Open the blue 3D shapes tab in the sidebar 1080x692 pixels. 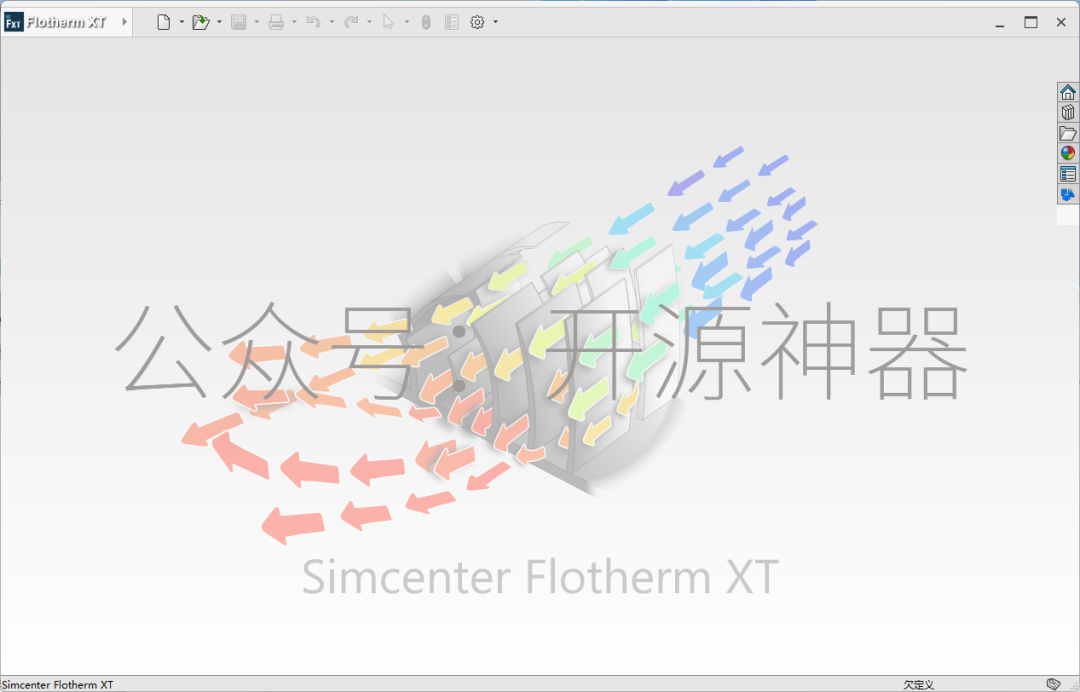(1068, 194)
